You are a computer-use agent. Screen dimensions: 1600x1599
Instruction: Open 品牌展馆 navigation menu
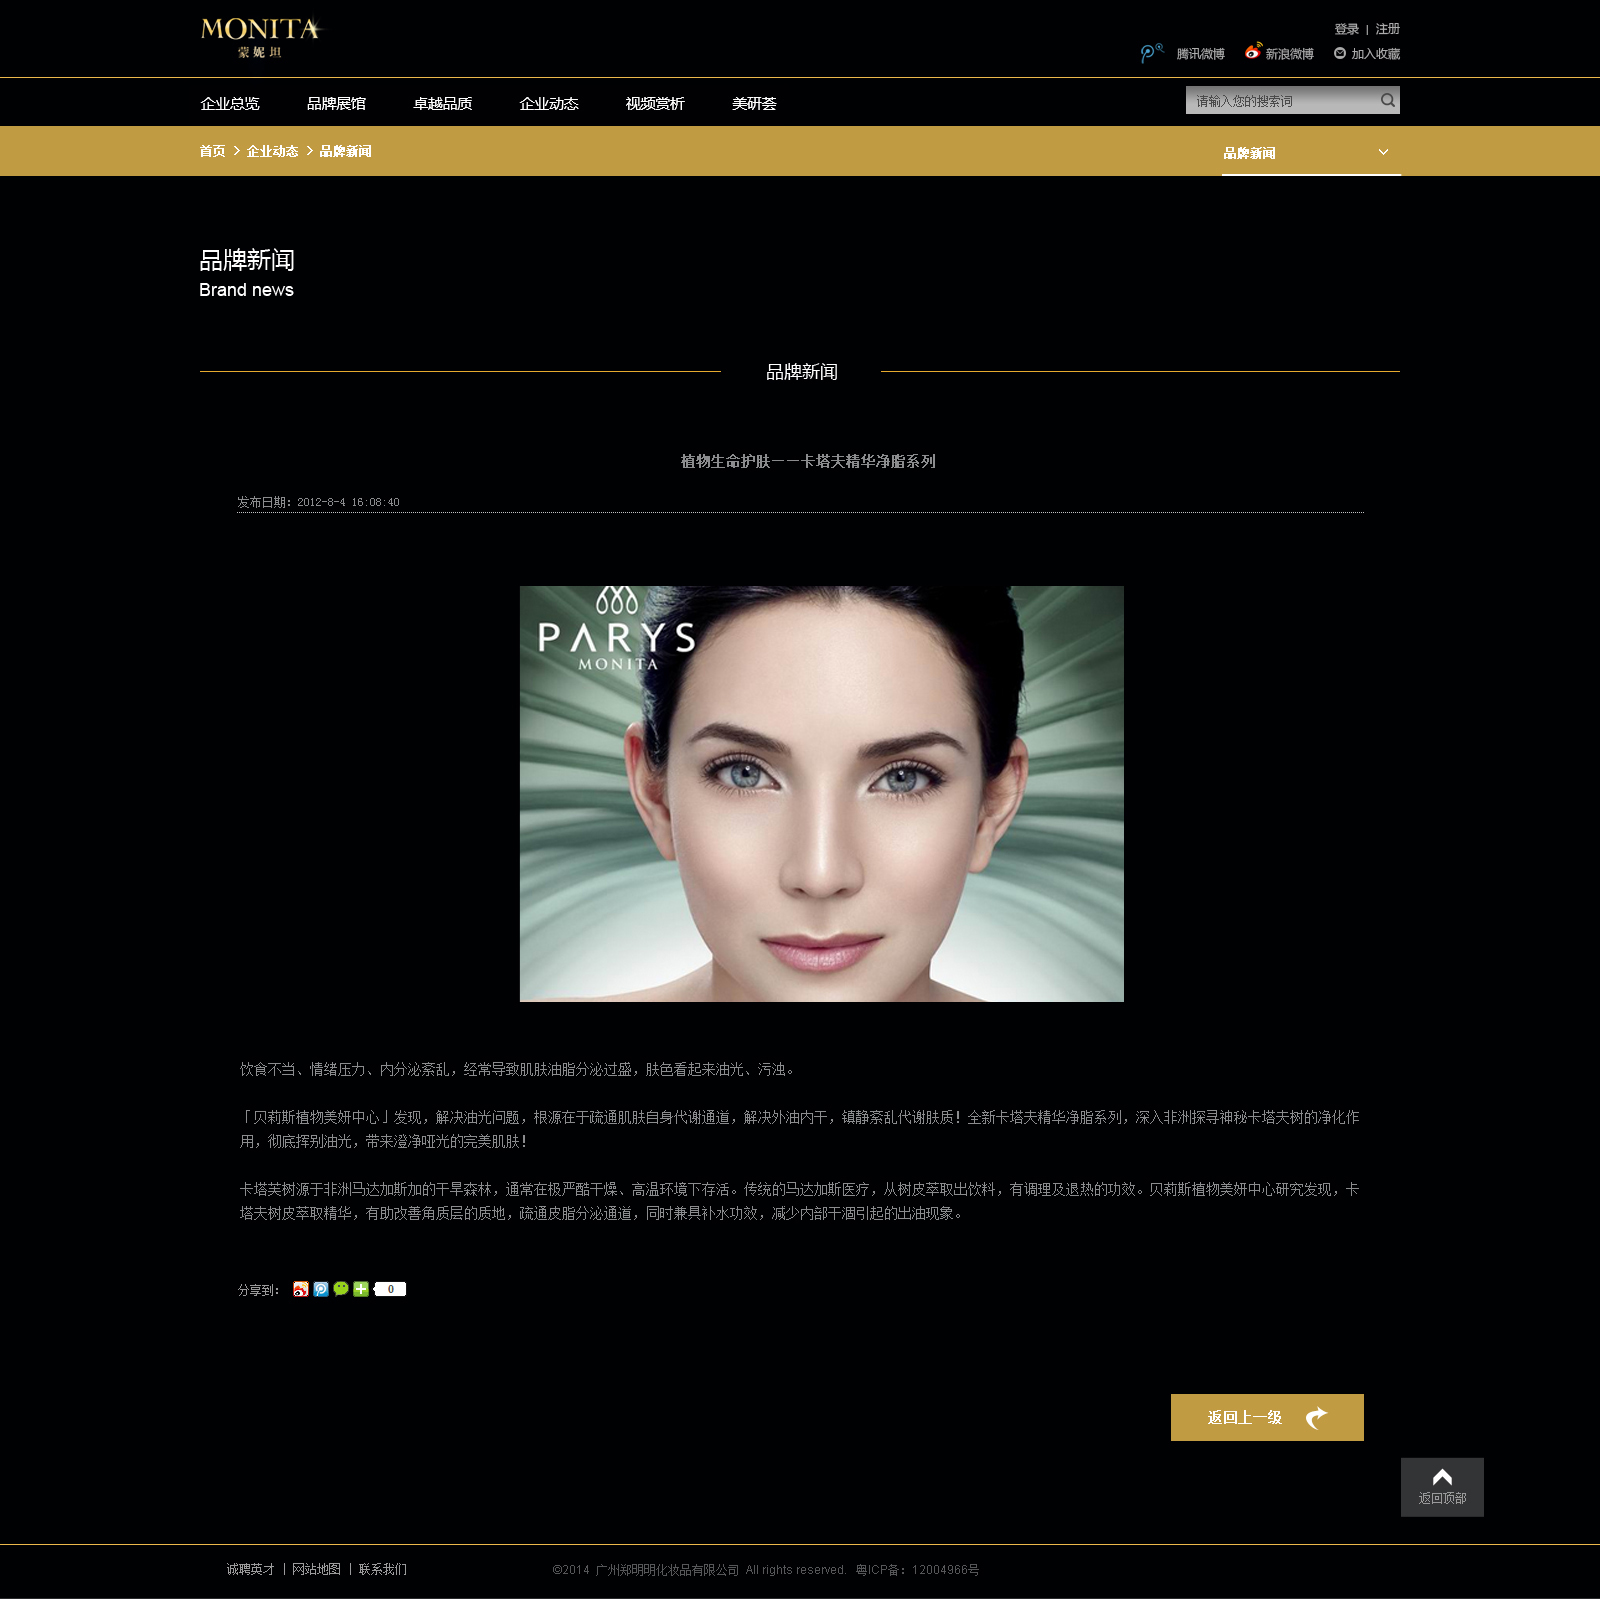click(336, 103)
